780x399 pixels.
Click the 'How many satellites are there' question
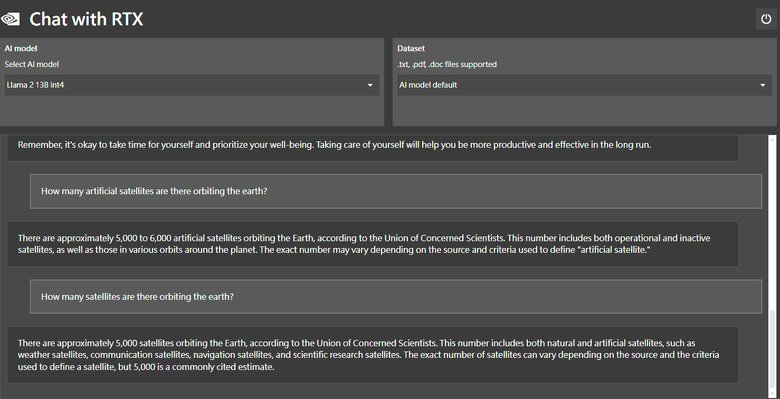tap(396, 297)
